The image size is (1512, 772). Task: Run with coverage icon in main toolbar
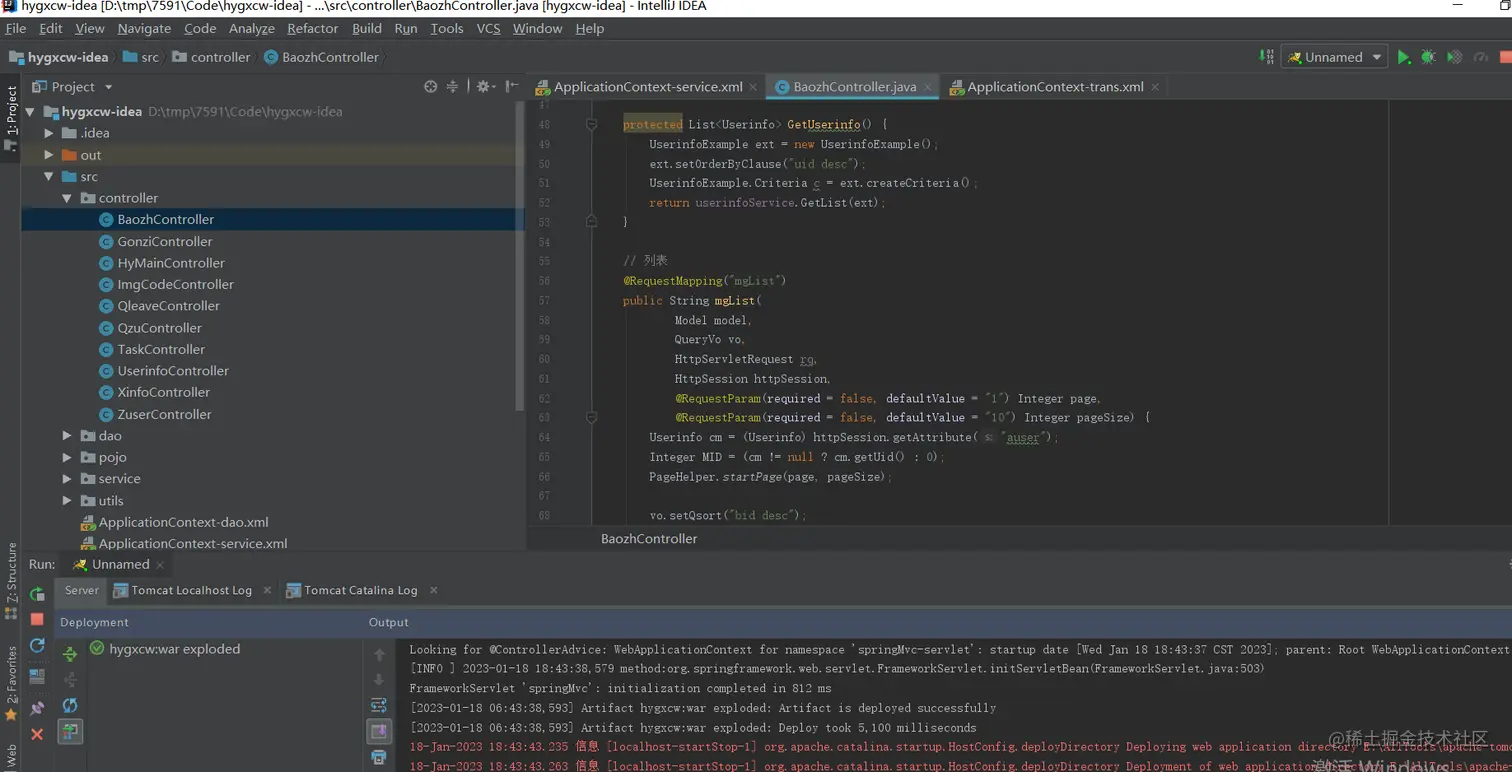(1455, 57)
